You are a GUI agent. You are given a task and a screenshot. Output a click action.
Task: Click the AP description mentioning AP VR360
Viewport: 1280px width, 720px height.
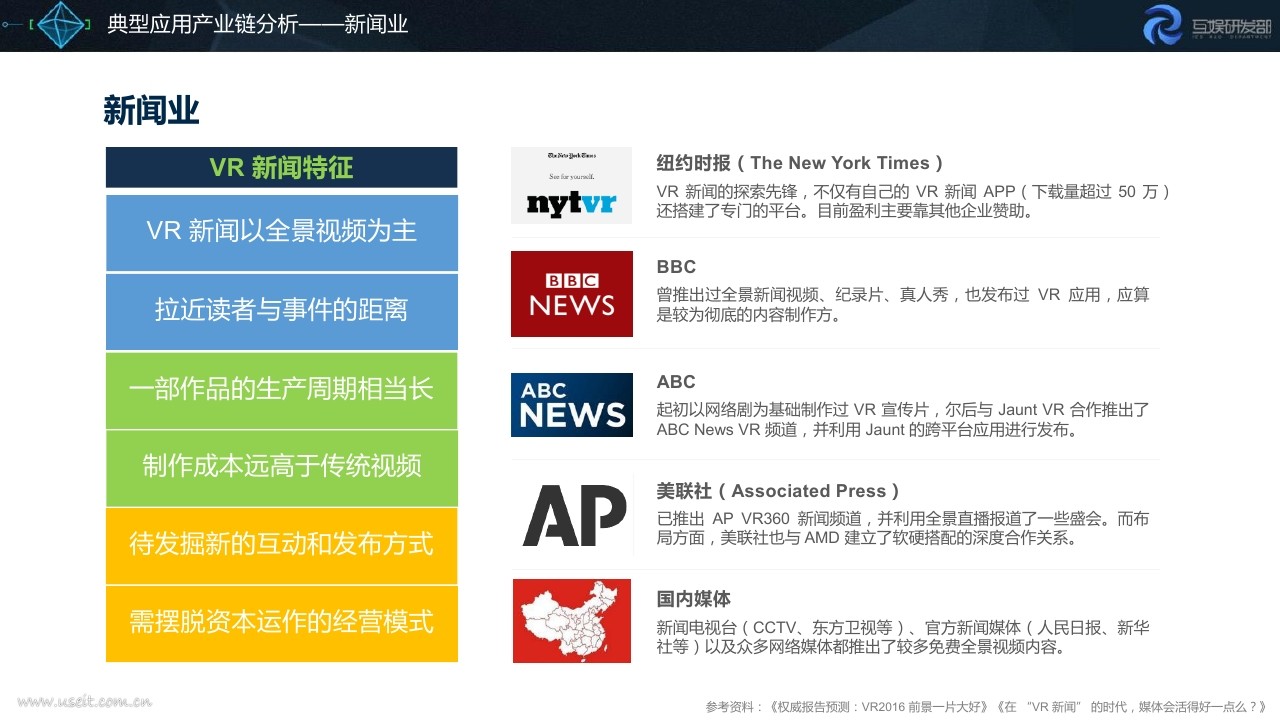[903, 528]
